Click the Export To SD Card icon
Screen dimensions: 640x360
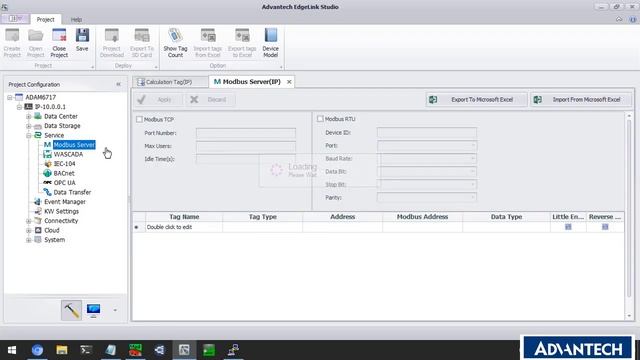point(142,43)
